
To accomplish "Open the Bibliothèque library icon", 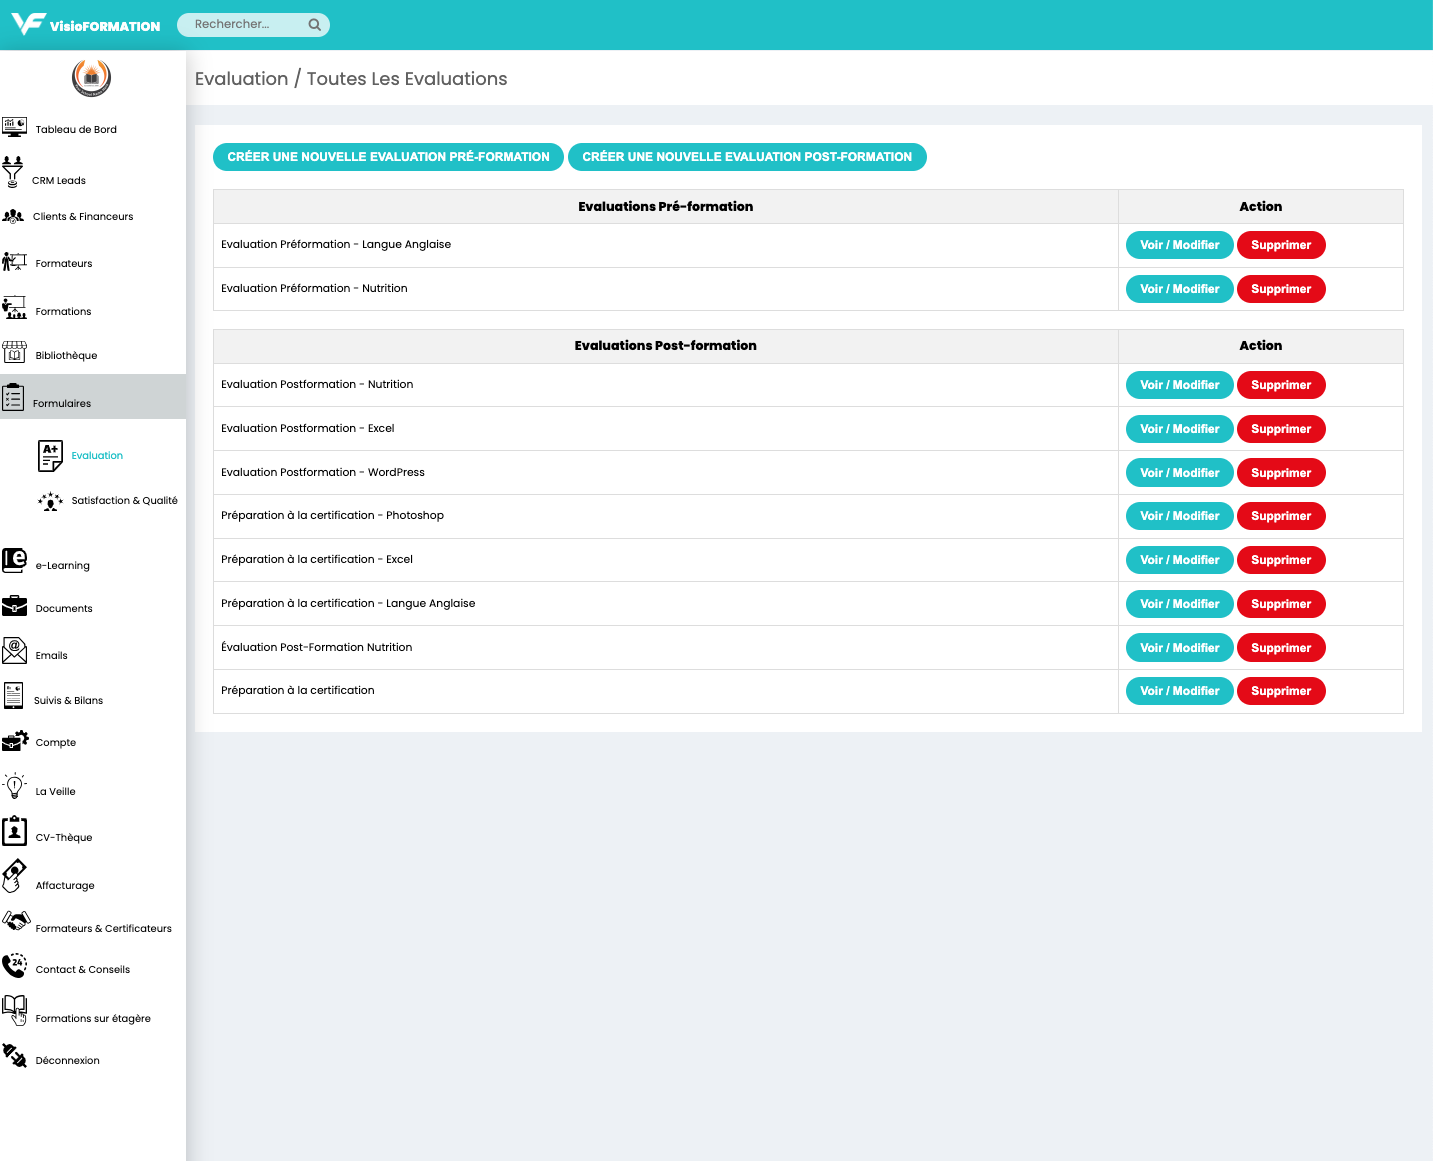I will click(14, 352).
